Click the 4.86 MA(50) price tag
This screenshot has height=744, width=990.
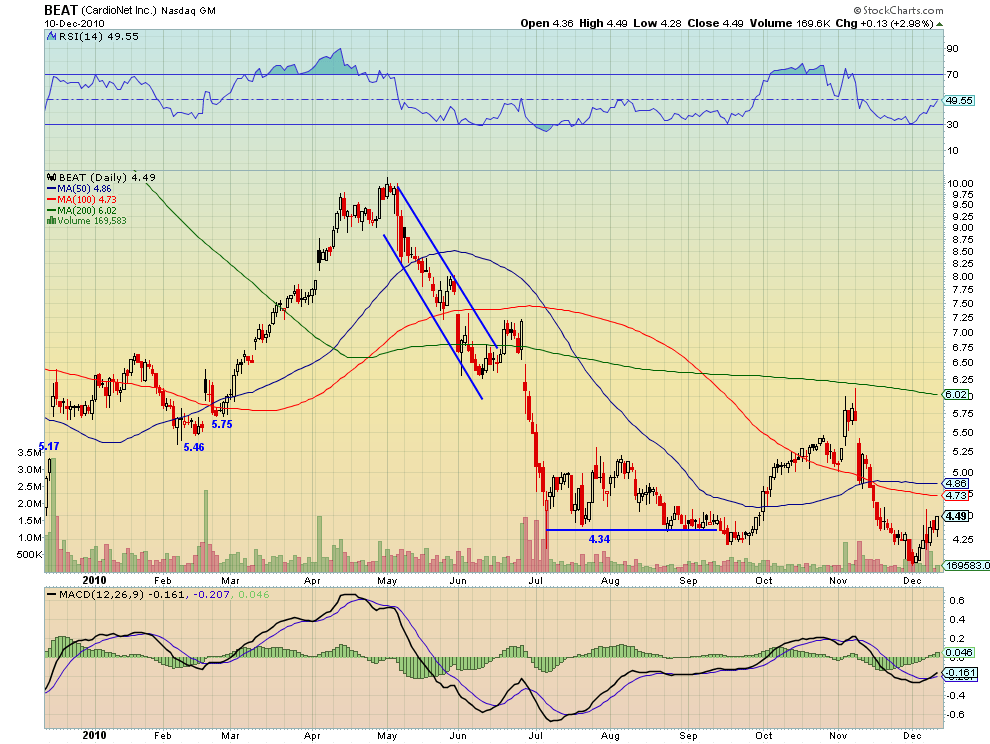tap(956, 484)
